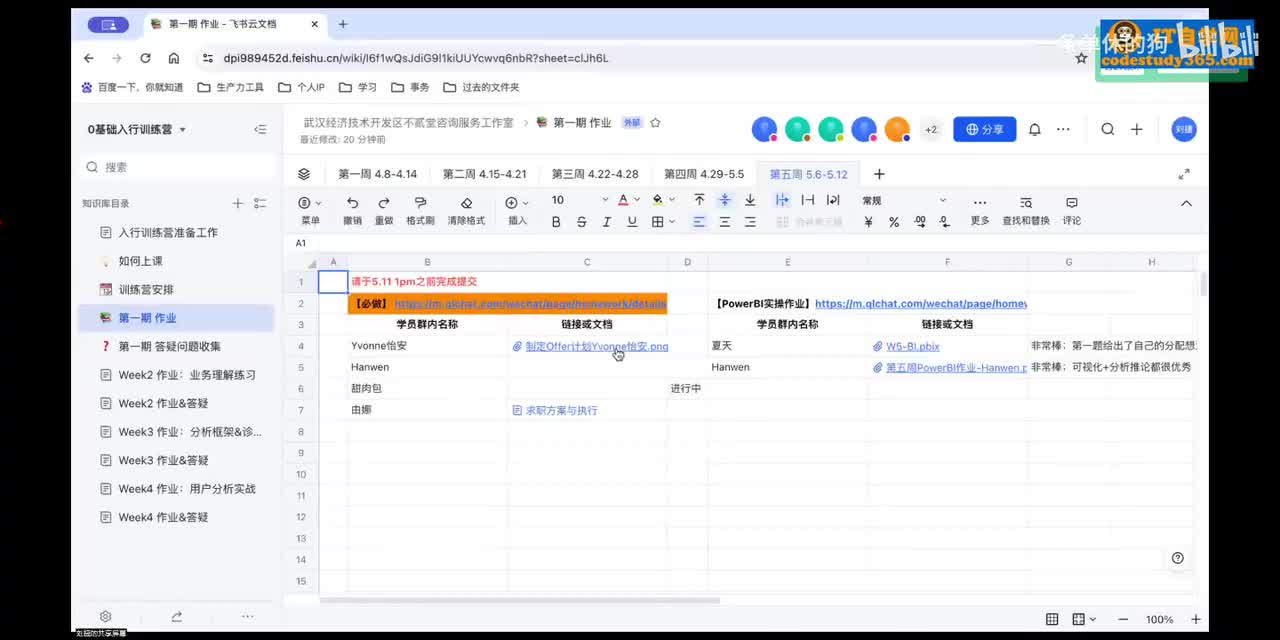The image size is (1280, 640).
Task: Open the PowerBI homework qlchat link
Action: [920, 303]
